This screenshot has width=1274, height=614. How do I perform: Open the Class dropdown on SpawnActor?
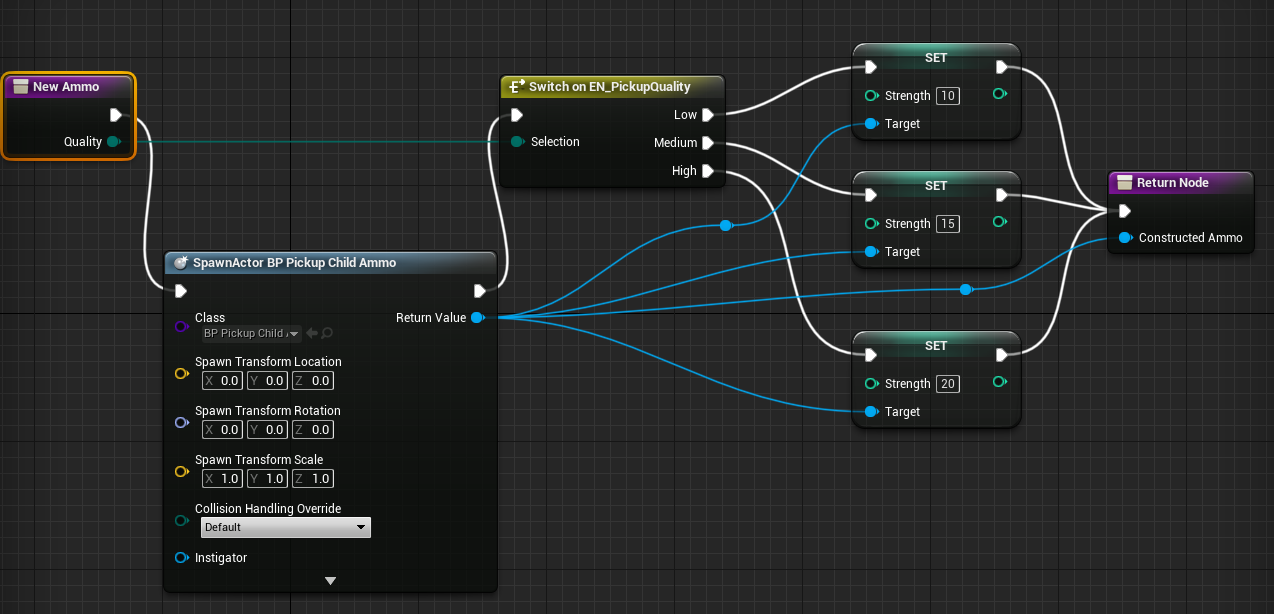click(251, 333)
